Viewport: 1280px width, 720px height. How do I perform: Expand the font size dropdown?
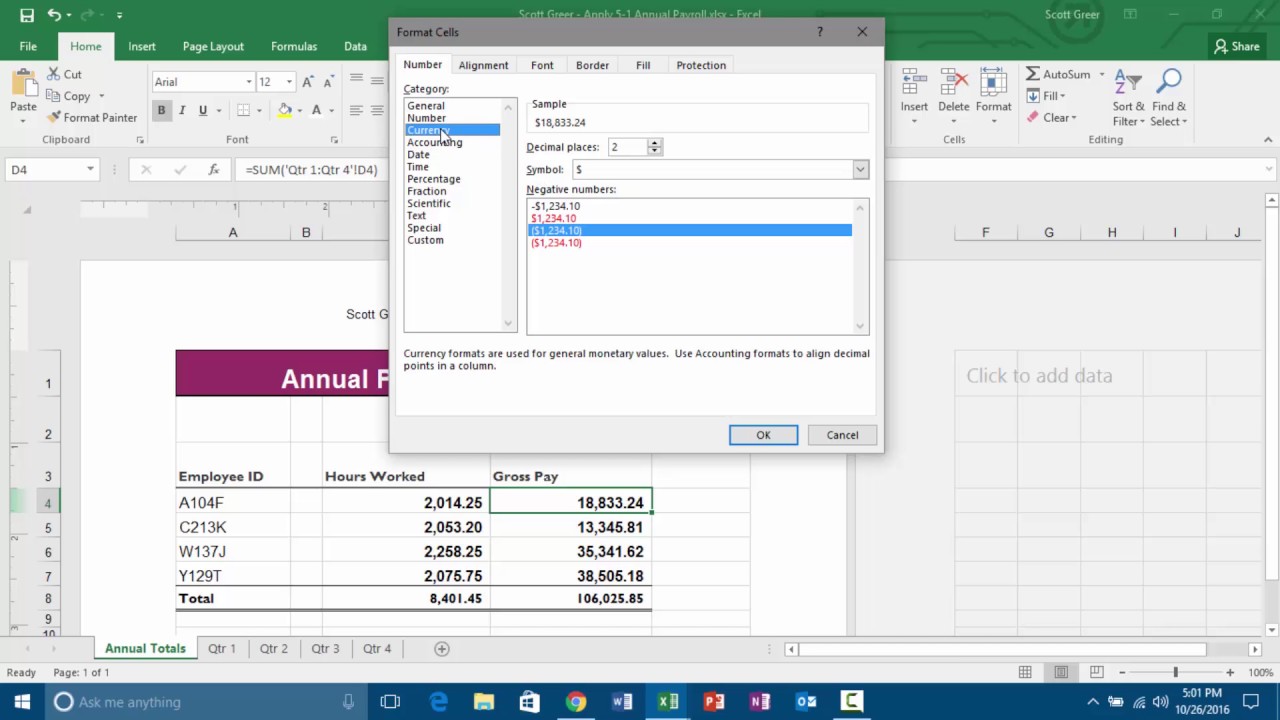pyautogui.click(x=289, y=82)
